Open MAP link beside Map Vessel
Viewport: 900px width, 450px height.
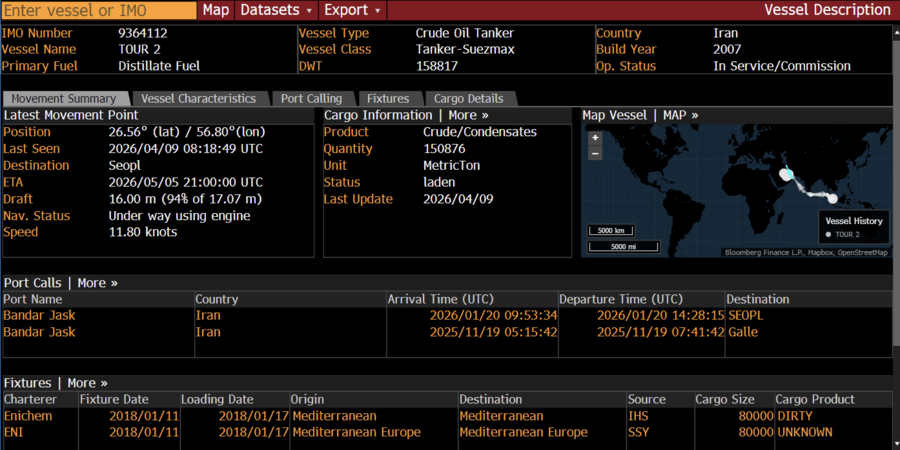(x=681, y=115)
